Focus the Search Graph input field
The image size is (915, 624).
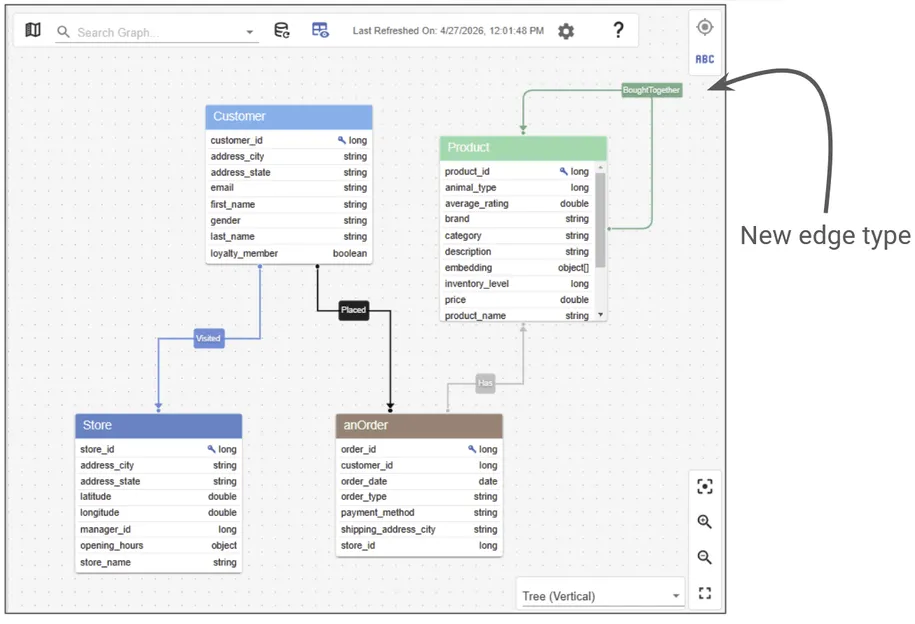pos(158,33)
